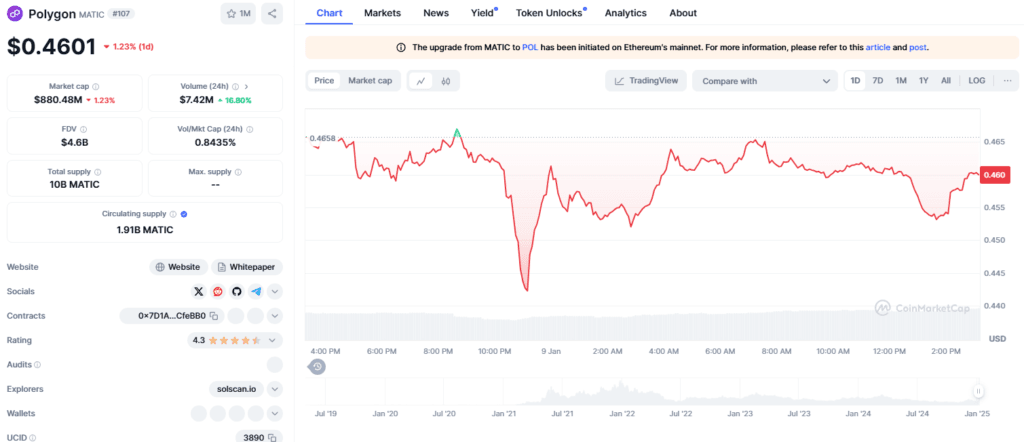
Task: Open the Whitepaper button
Action: [247, 267]
